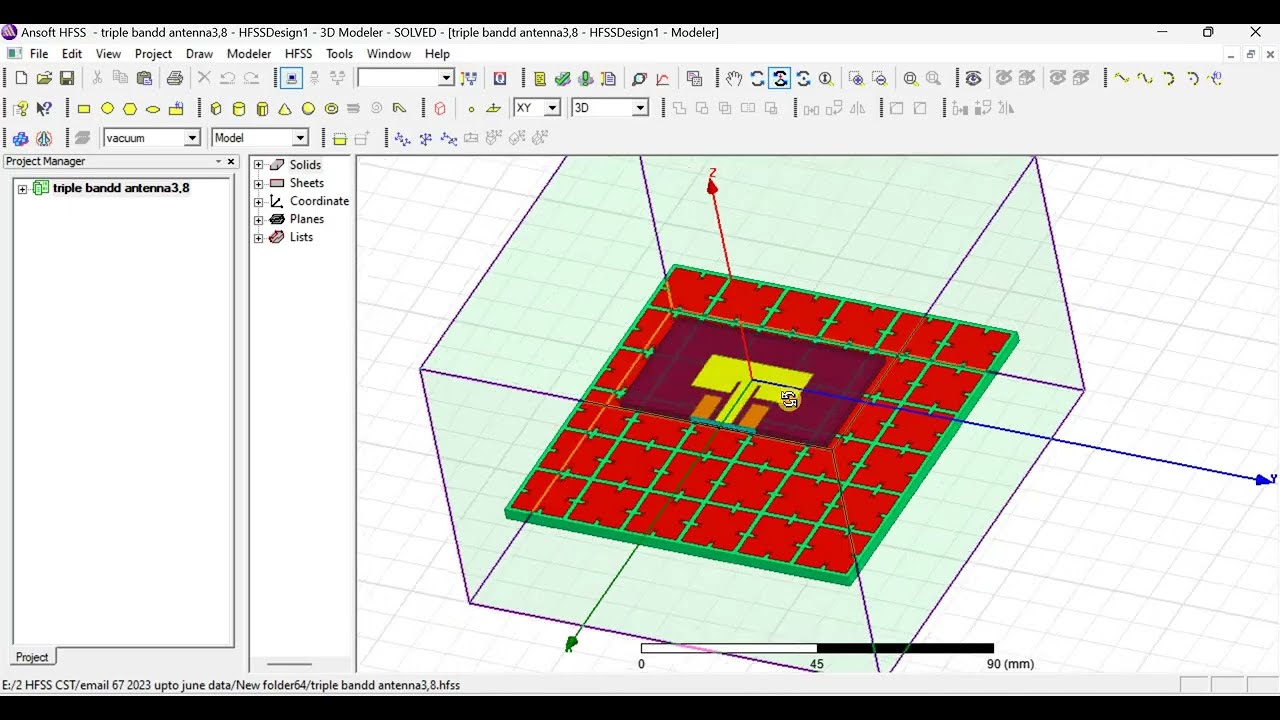Click the Zoom out icon

879,78
